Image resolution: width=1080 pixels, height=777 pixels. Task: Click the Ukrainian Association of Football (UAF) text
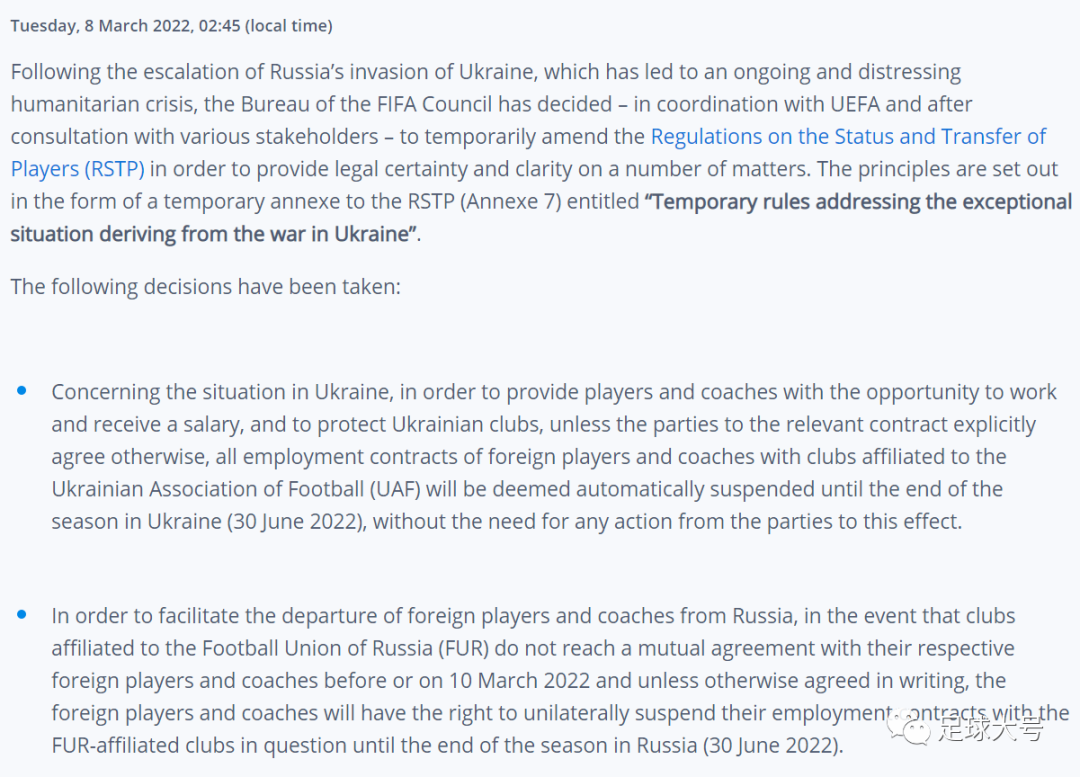click(236, 489)
